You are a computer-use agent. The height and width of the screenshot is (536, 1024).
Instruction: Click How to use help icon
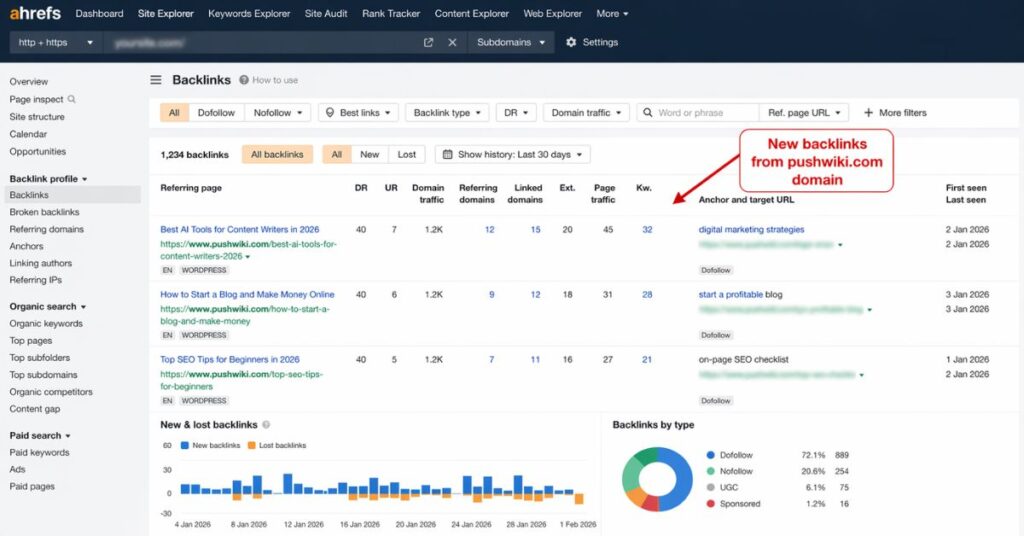pyautogui.click(x=244, y=80)
